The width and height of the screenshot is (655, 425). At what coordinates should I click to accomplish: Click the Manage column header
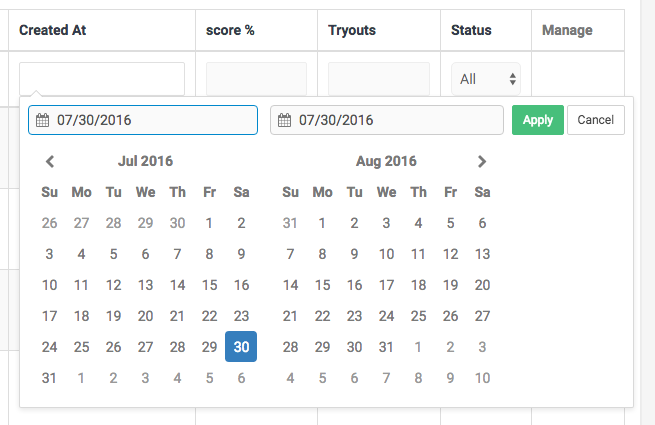(x=567, y=30)
